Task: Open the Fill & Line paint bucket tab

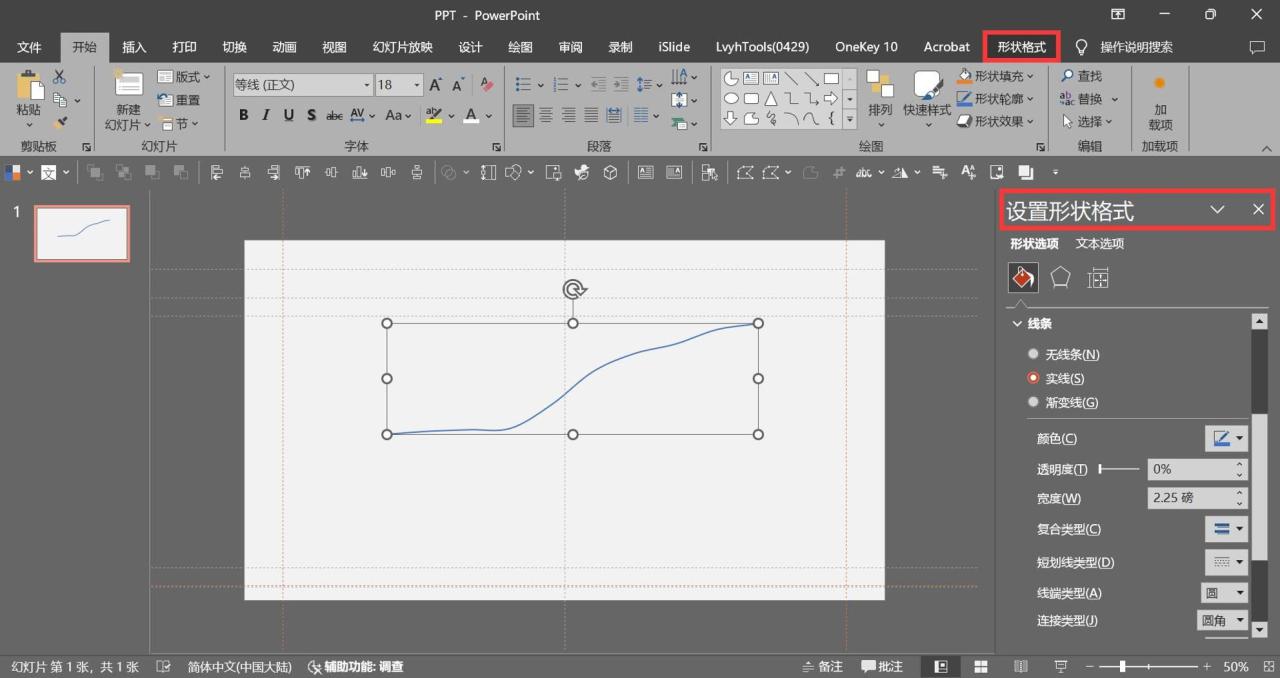Action: tap(1023, 277)
